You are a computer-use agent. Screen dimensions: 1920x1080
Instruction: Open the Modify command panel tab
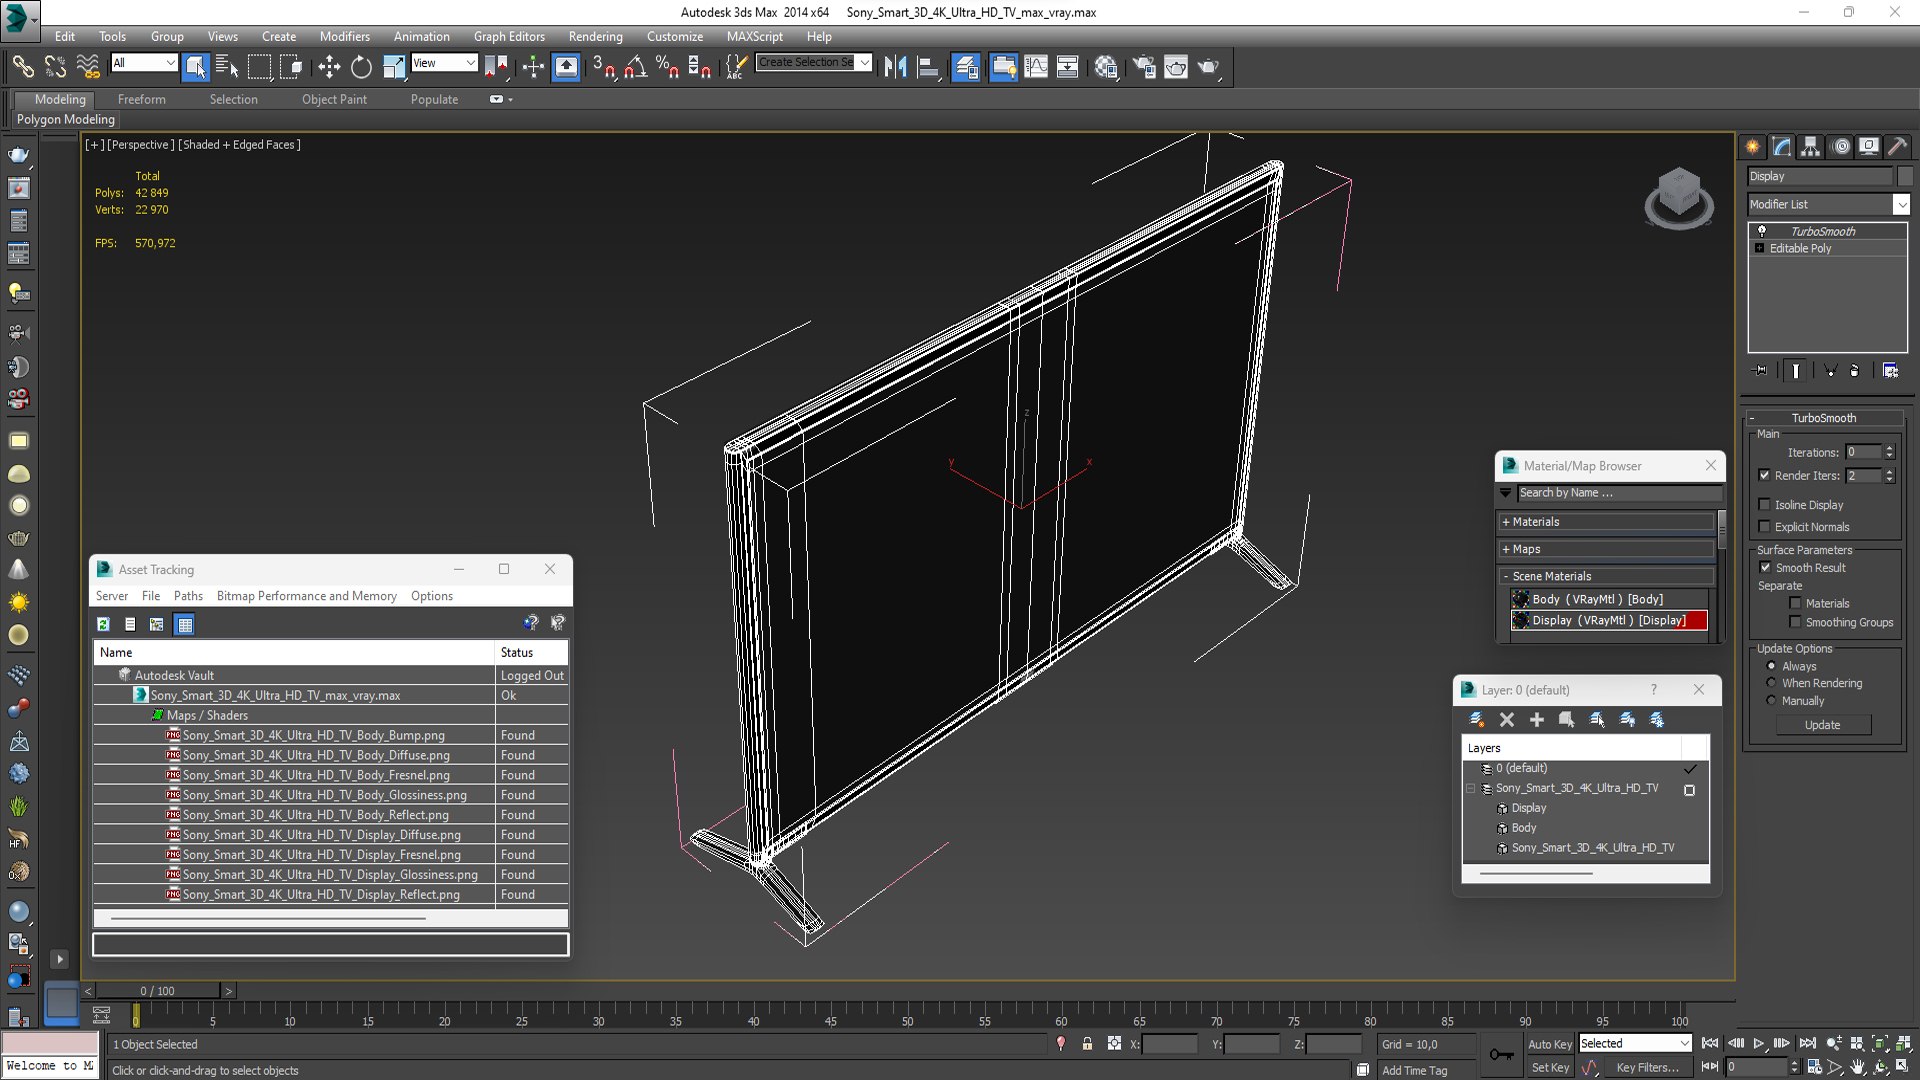pos(1782,146)
